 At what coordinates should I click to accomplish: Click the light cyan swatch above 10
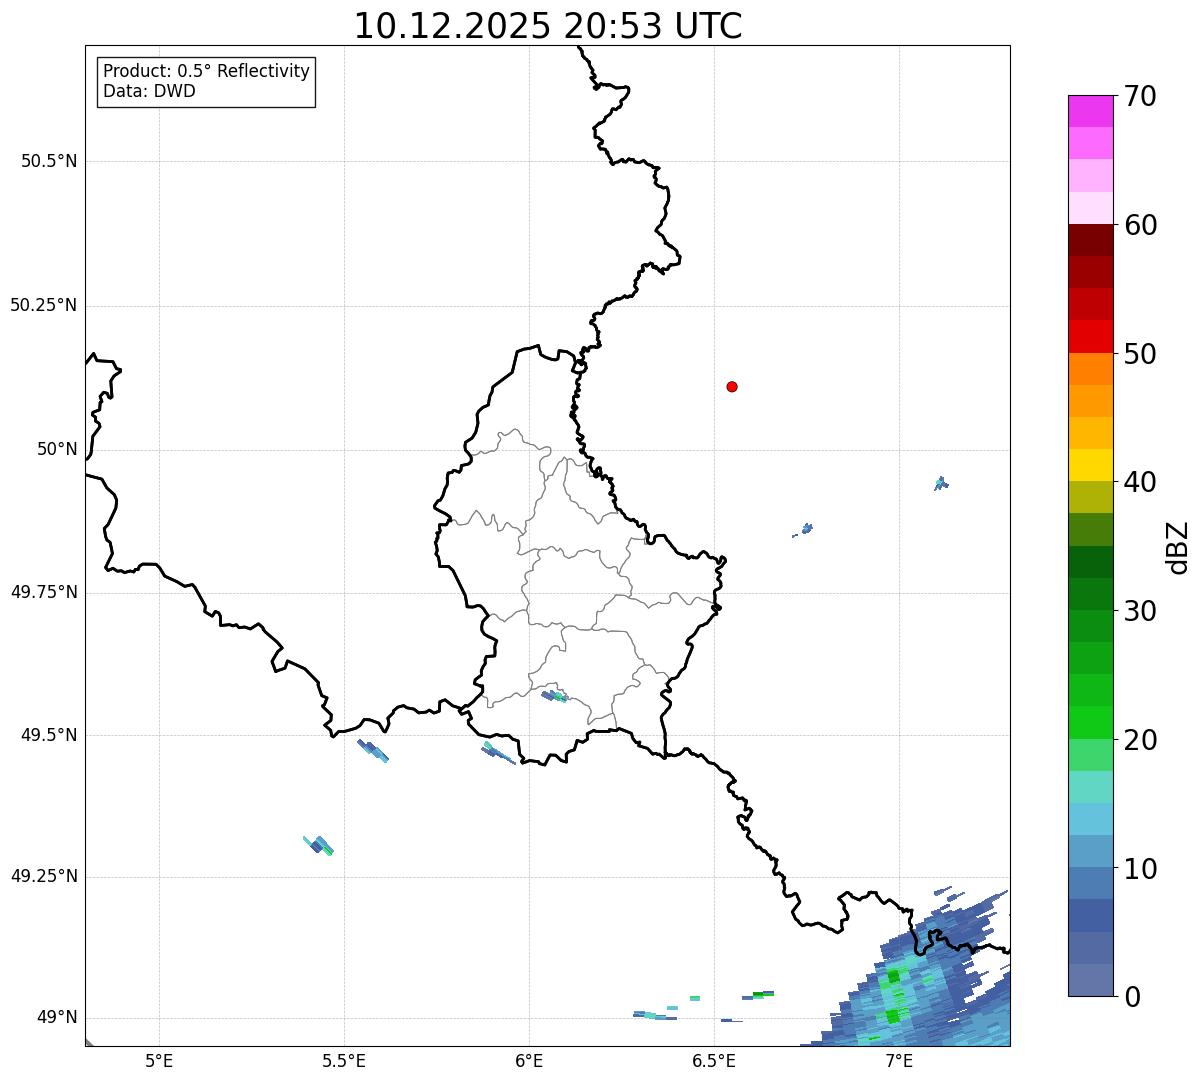(x=1090, y=819)
